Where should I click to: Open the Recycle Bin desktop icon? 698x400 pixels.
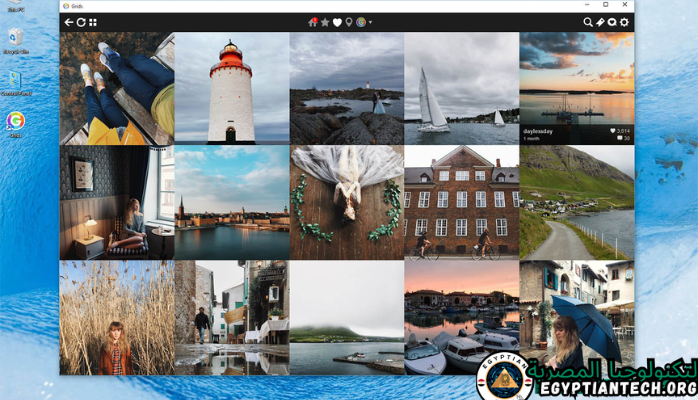point(15,42)
